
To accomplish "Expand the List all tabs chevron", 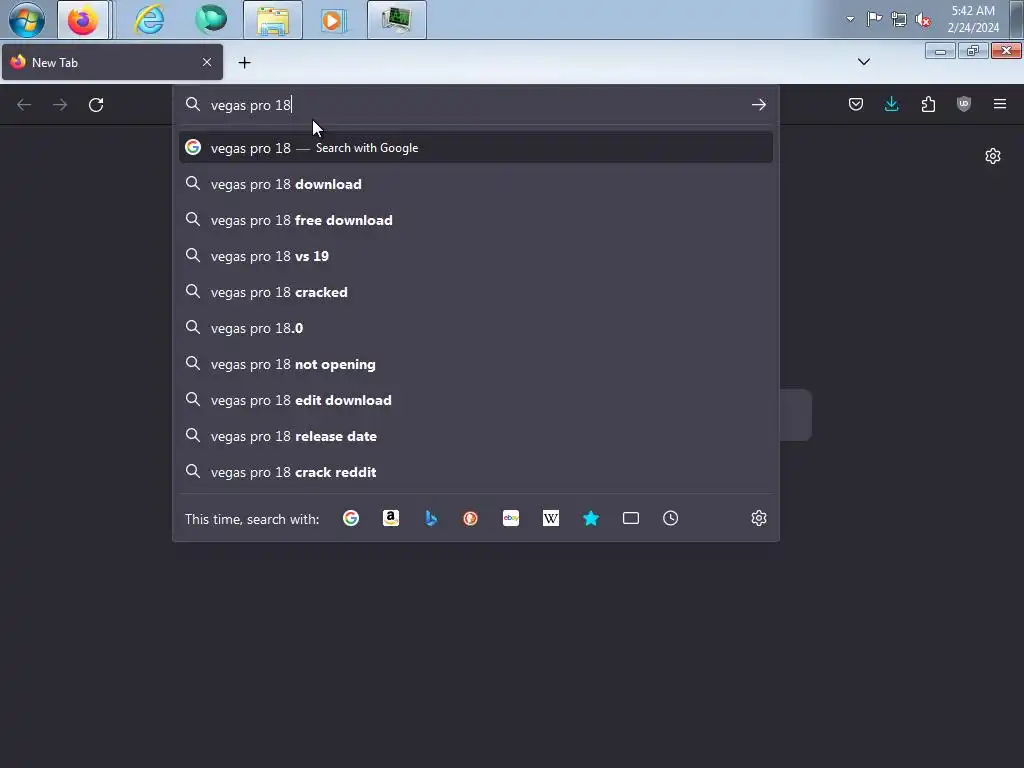I will pos(863,62).
